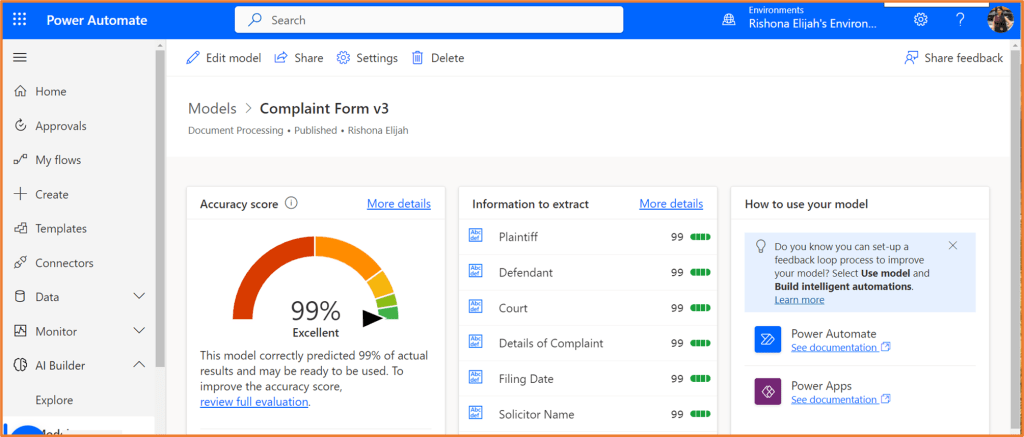Click the Power Apps logo tile
Screen dimensions: 1024x437
[x=767, y=392]
